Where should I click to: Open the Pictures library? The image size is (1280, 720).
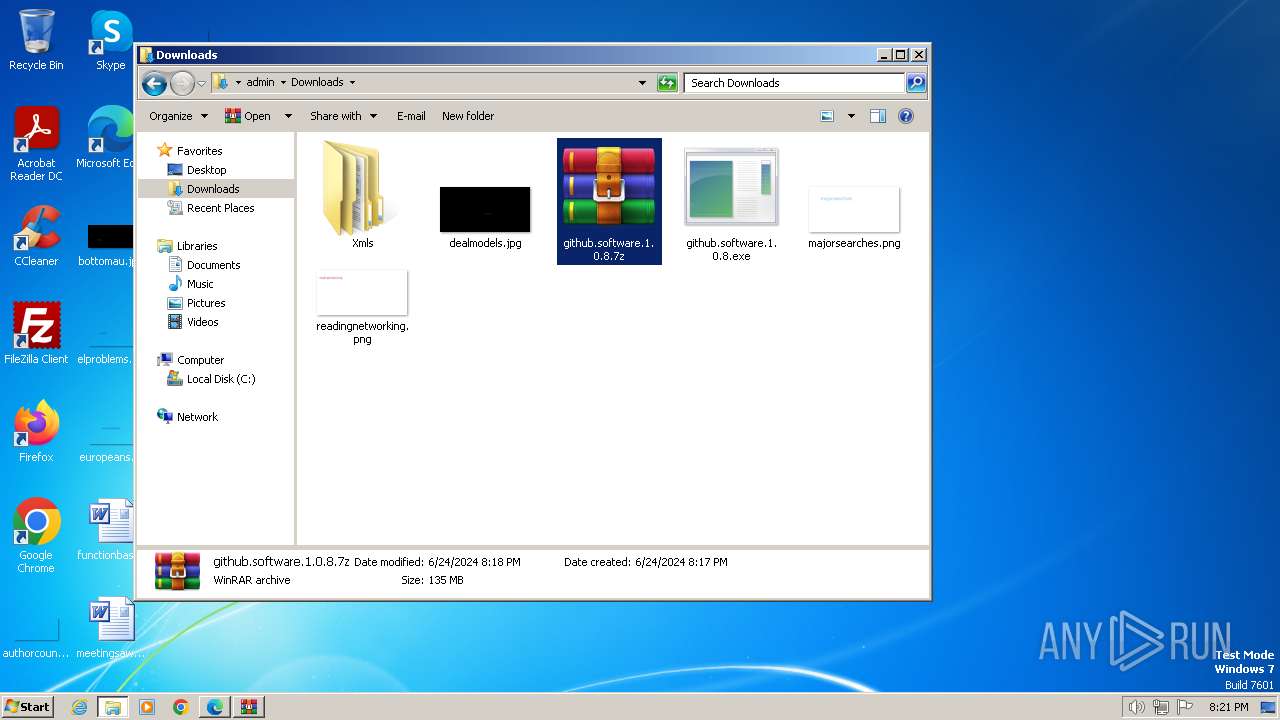[206, 303]
